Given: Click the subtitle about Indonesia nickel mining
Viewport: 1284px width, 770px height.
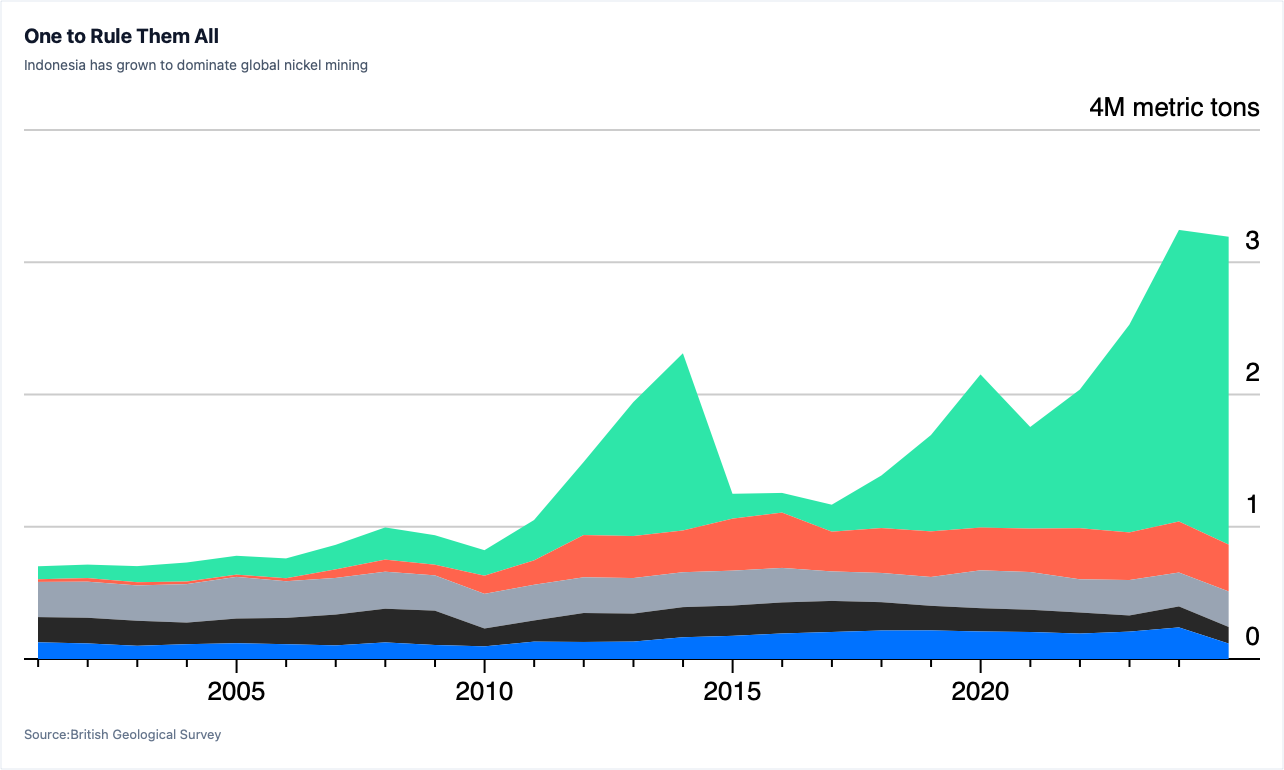Looking at the screenshot, I should coord(196,65).
